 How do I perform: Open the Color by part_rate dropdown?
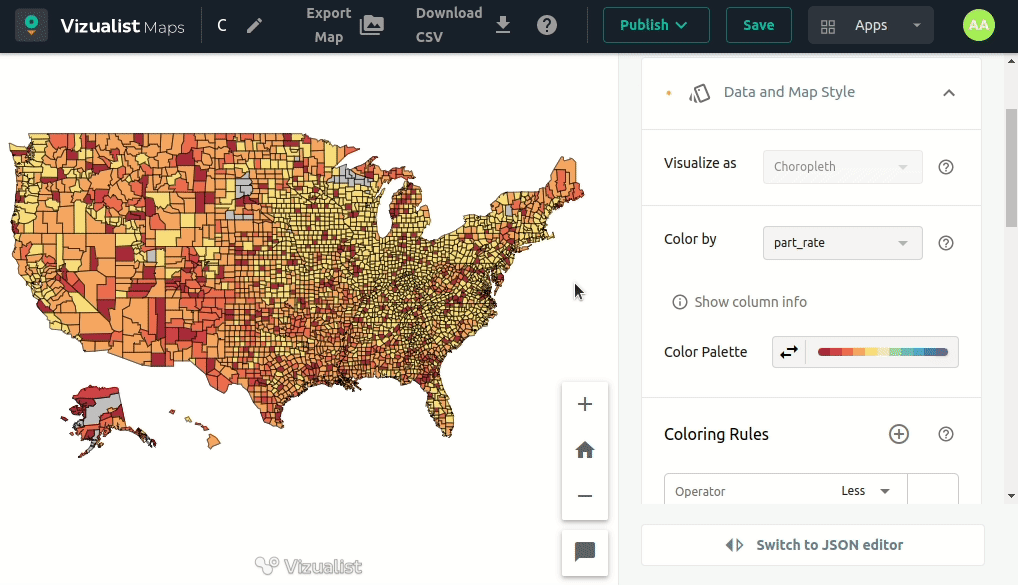click(842, 243)
